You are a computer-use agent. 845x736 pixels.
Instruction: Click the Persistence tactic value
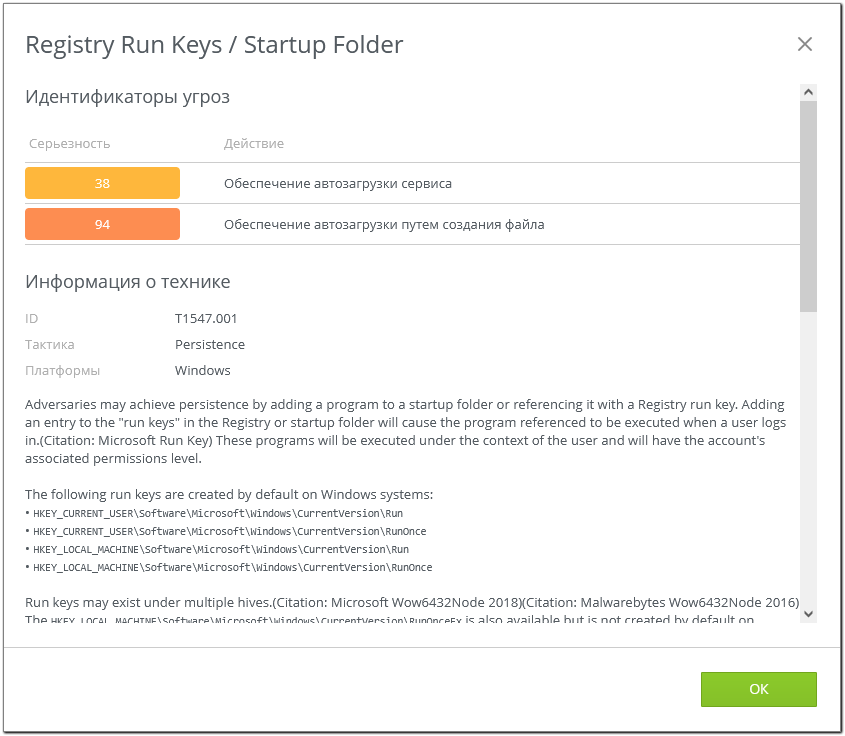tap(210, 345)
